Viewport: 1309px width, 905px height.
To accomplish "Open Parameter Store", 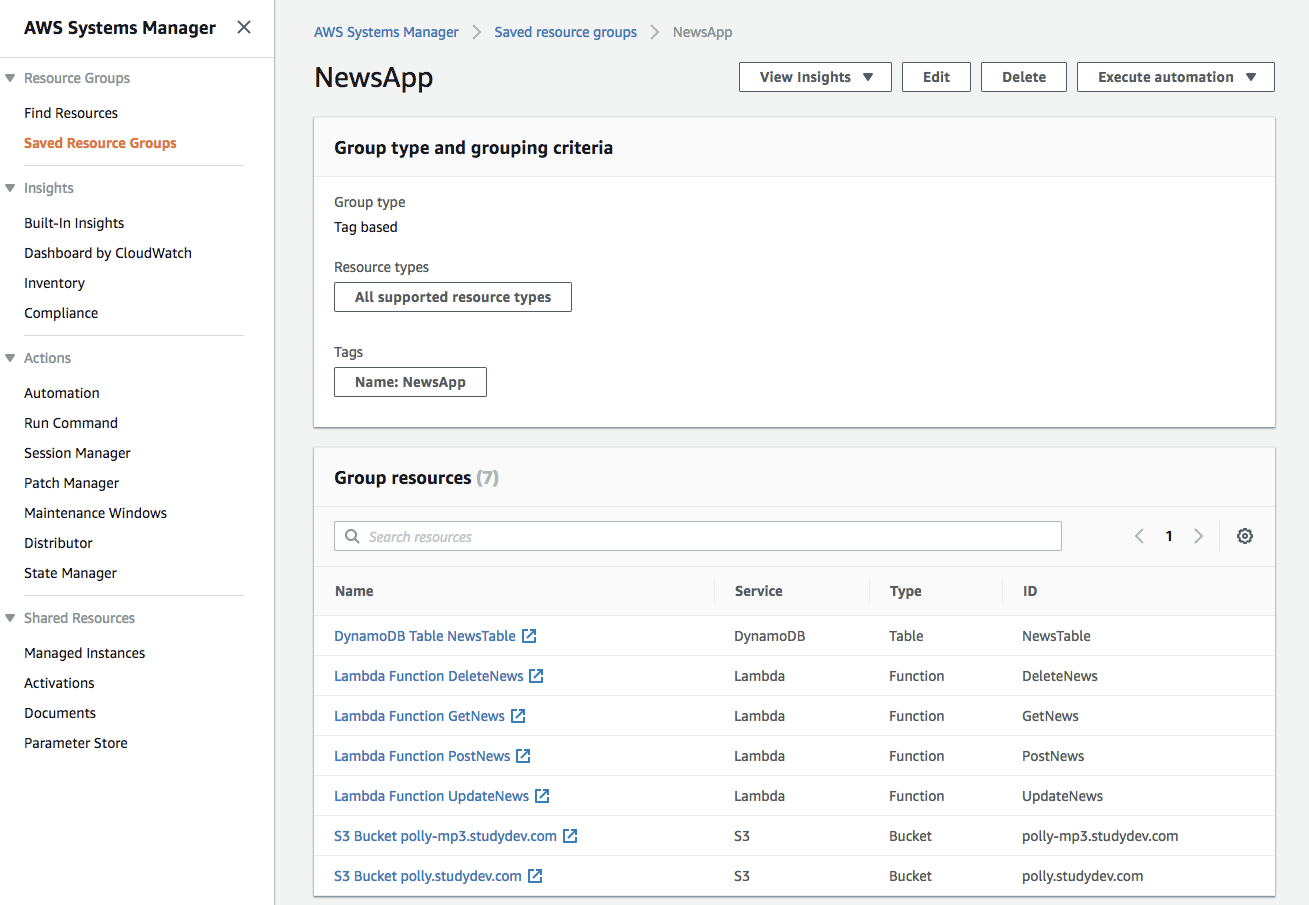I will click(x=76, y=743).
